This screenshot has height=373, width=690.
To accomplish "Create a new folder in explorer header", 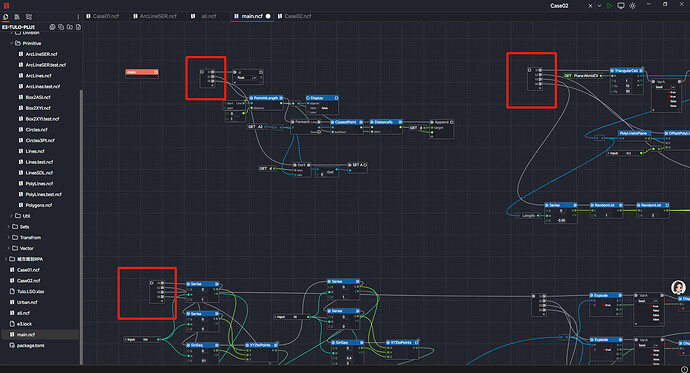I will (70, 27).
